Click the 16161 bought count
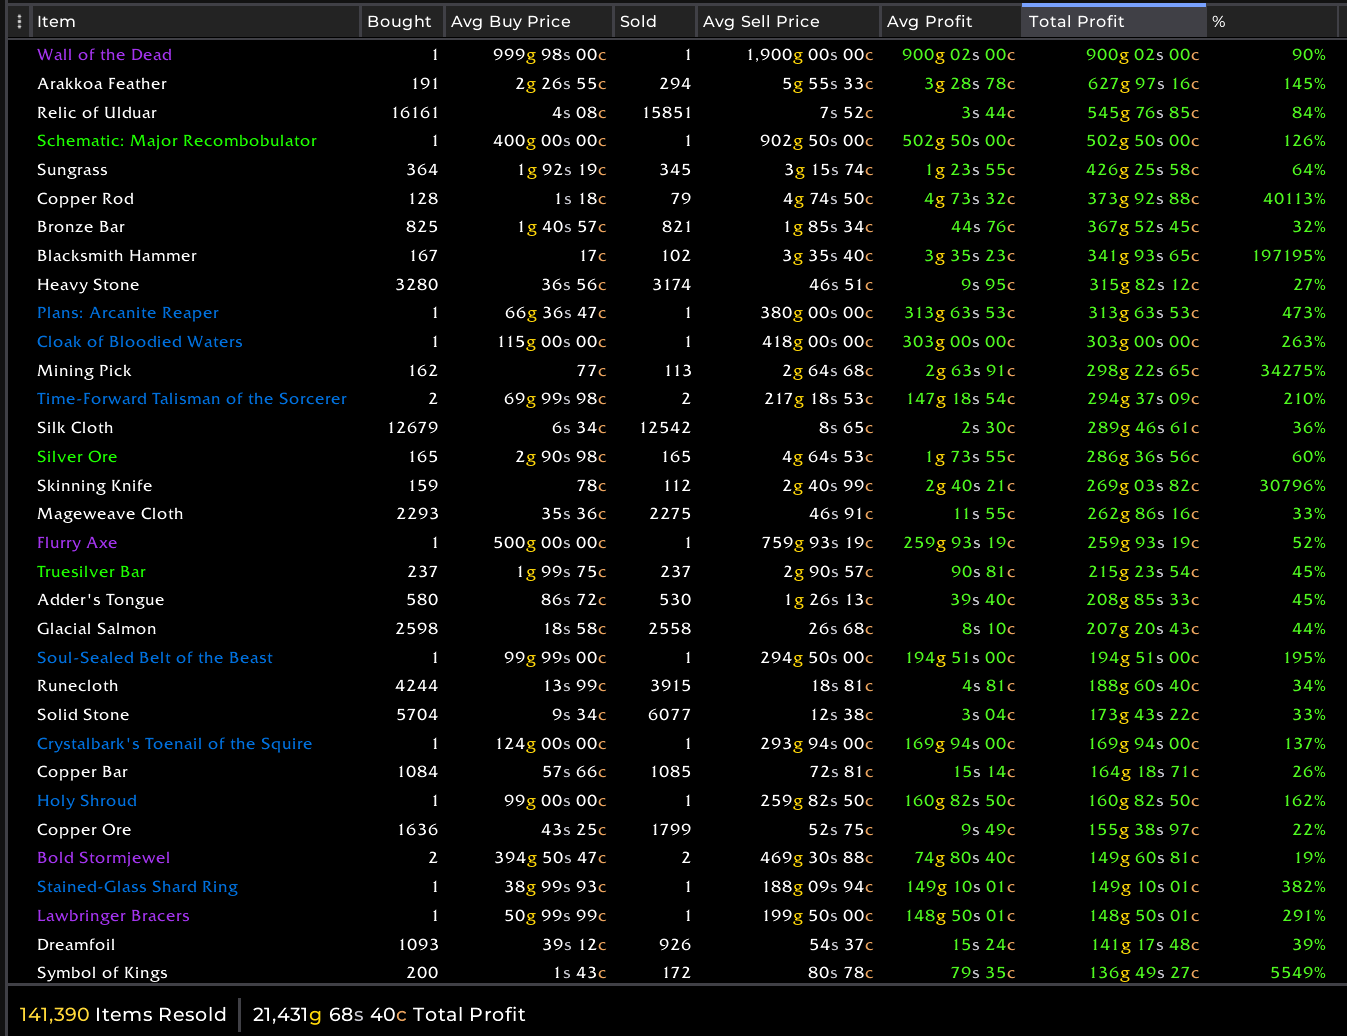This screenshot has height=1036, width=1347. click(415, 113)
